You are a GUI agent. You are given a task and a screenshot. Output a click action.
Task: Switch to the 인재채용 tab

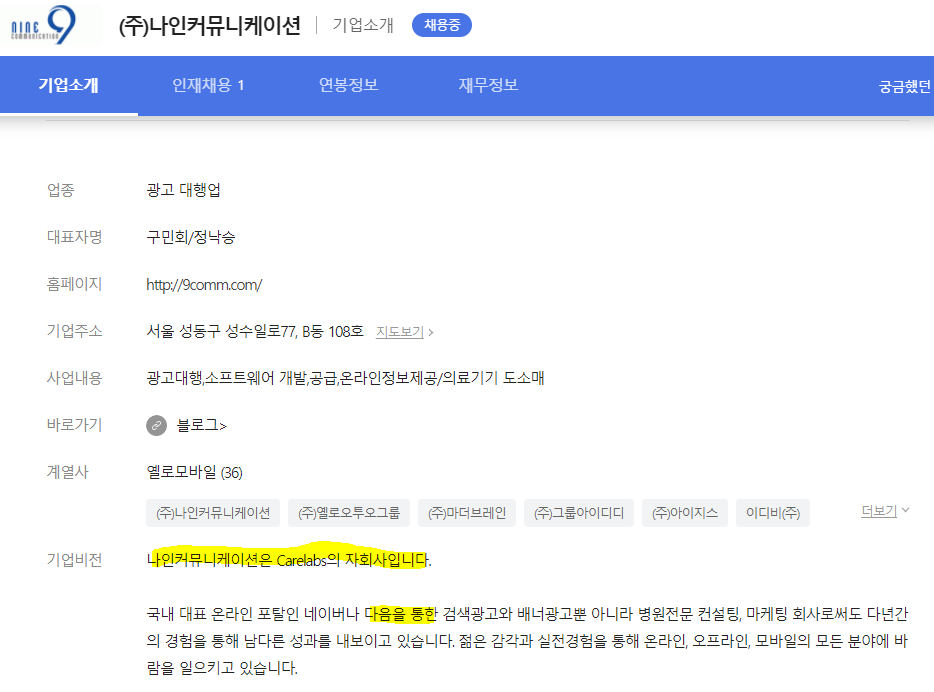[208, 85]
